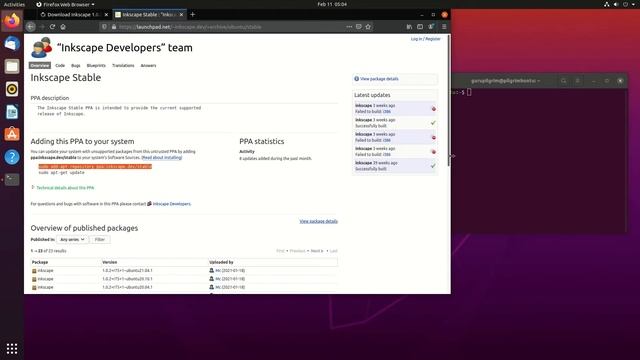640x360 pixels.
Task: Close the Inkscape Stable tab
Action: 181,15
